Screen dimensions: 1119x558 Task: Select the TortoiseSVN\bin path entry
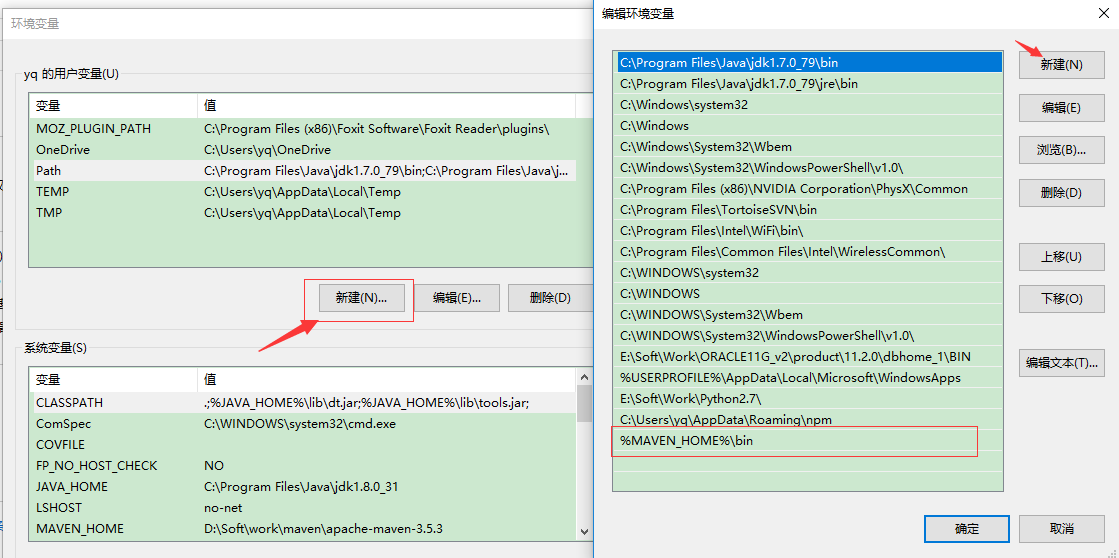[809, 210]
